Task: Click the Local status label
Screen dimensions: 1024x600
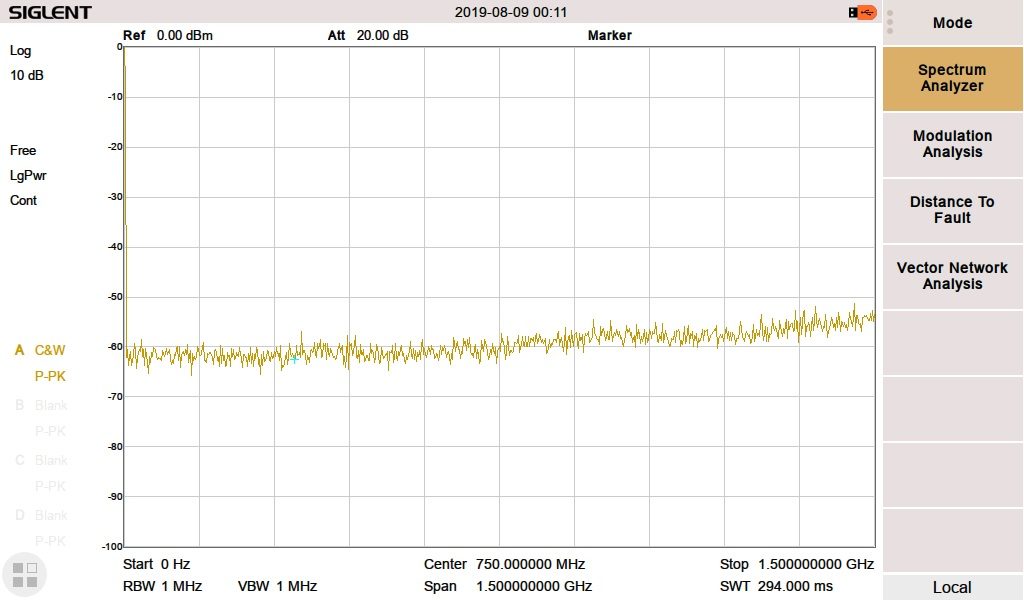Action: point(952,588)
